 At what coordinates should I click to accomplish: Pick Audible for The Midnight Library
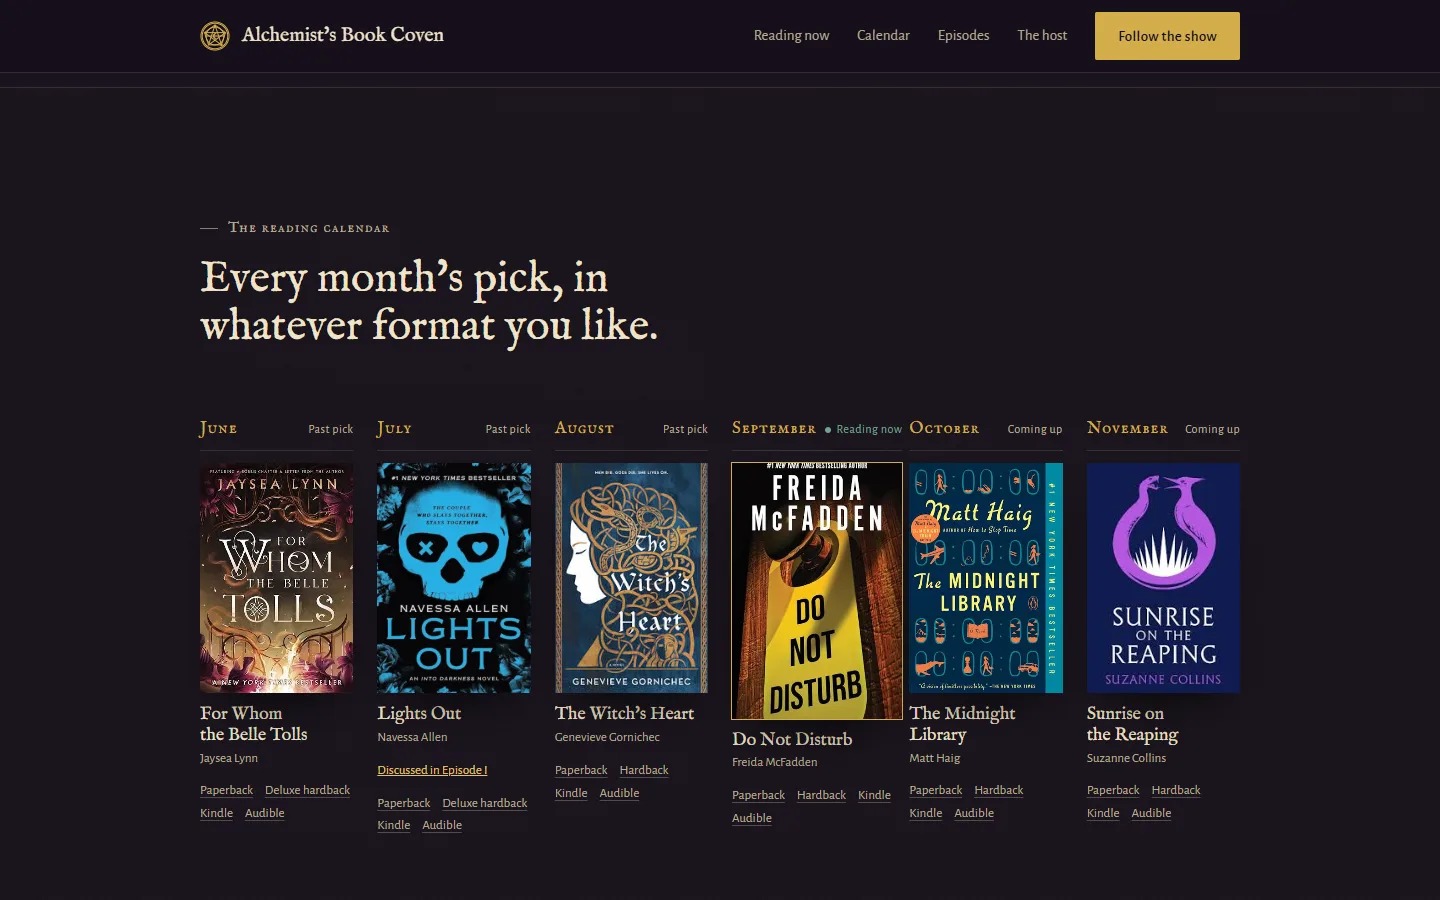click(973, 813)
